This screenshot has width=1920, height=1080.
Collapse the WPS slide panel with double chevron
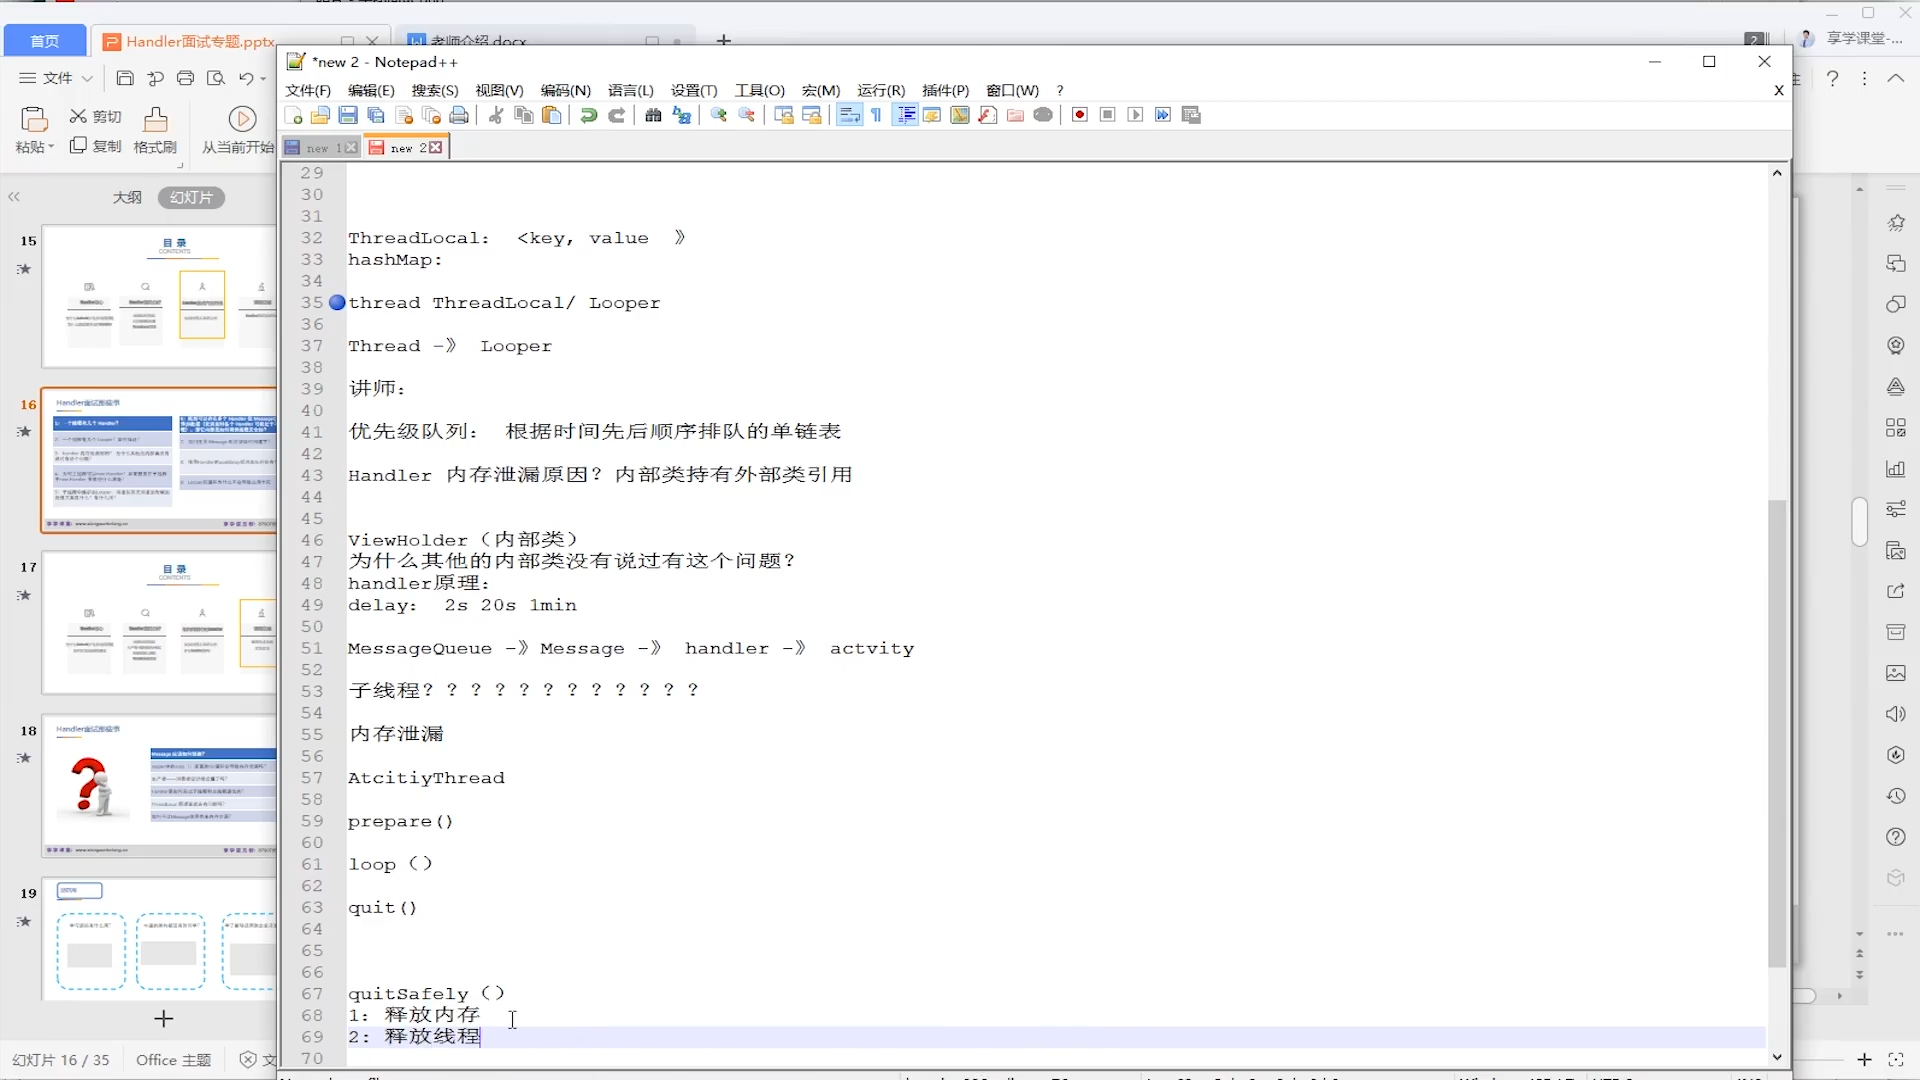pyautogui.click(x=14, y=197)
